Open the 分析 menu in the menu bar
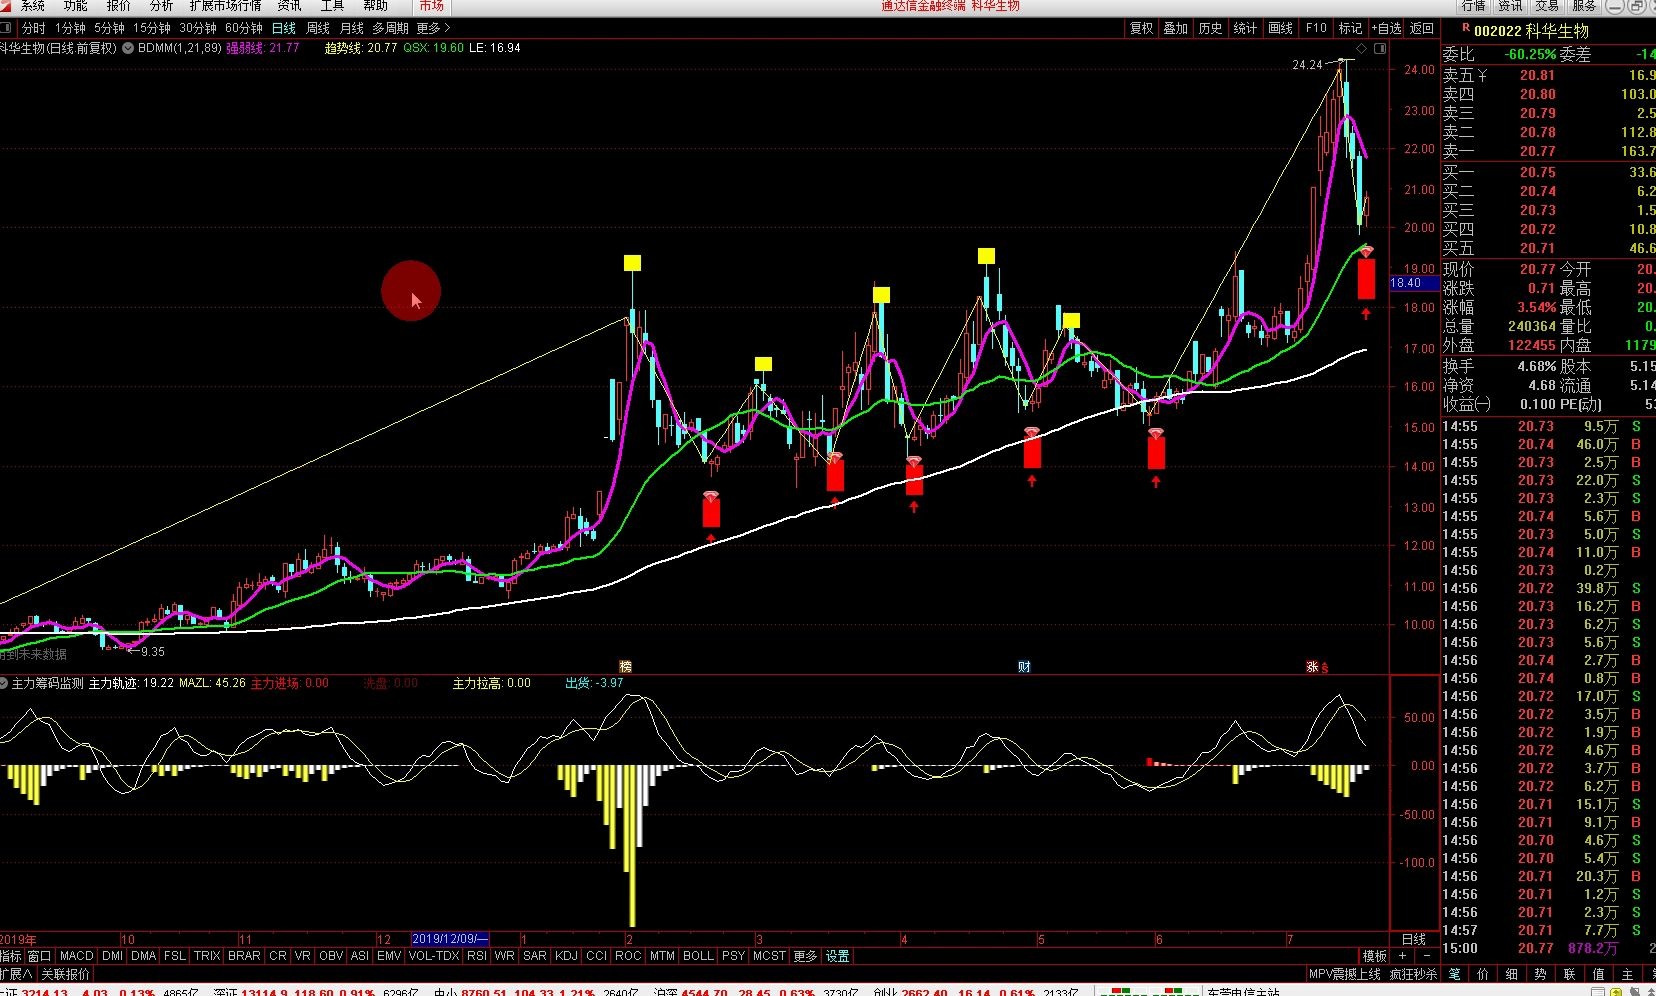 click(x=161, y=6)
